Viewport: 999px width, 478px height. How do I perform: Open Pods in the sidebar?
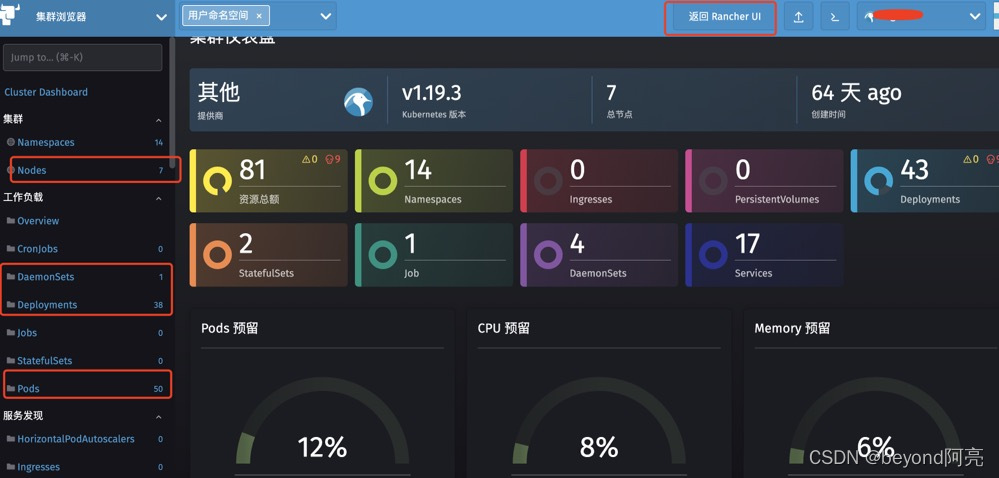pos(29,389)
